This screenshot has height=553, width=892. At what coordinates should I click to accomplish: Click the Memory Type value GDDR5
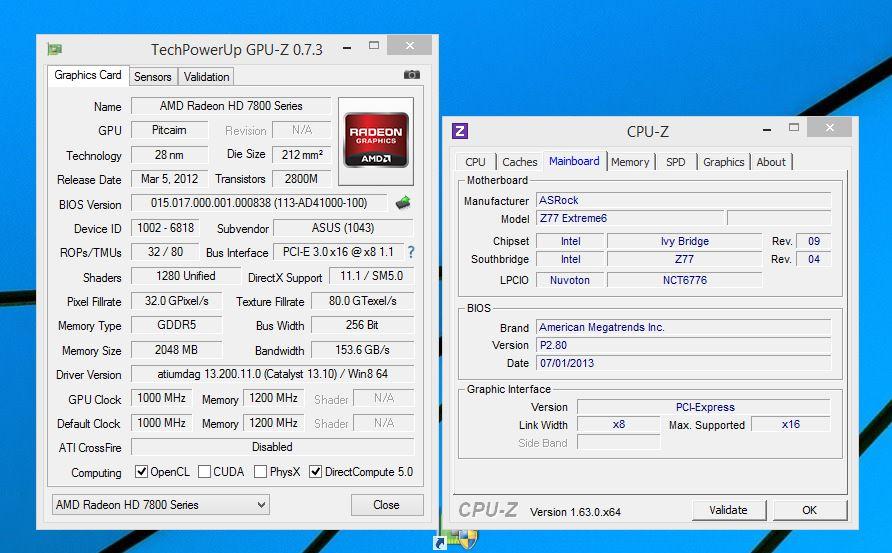[176, 325]
